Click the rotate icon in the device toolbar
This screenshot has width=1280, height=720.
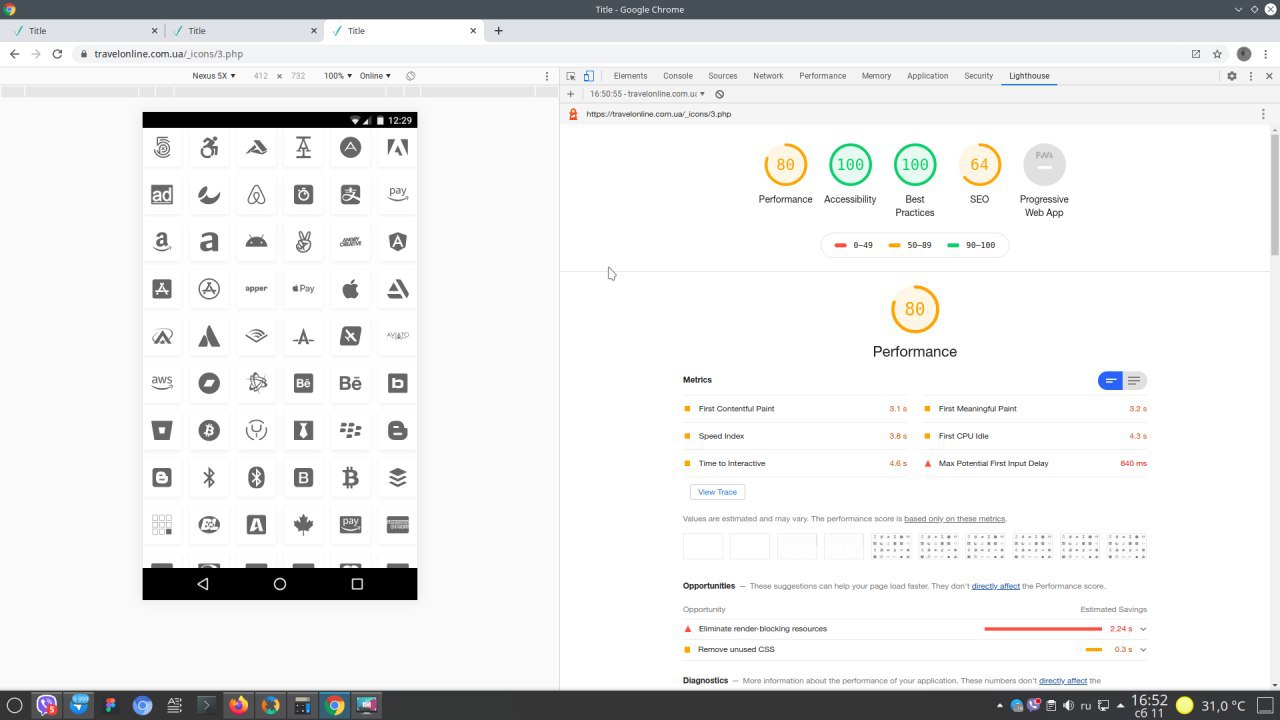pyautogui.click(x=410, y=76)
